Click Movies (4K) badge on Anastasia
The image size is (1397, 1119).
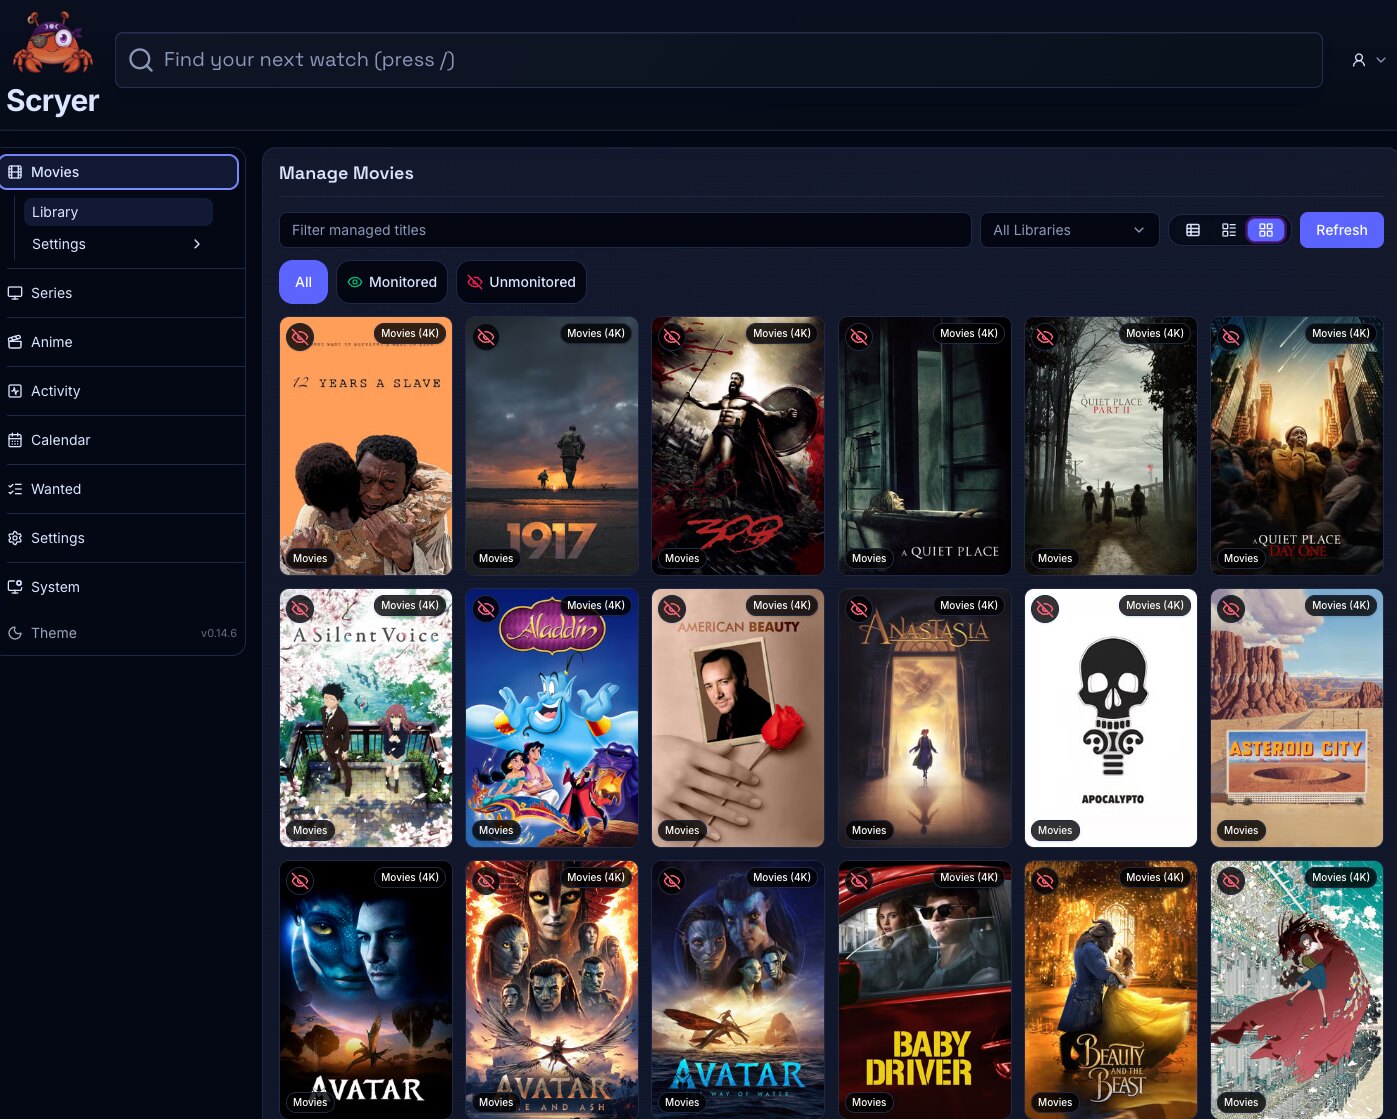(x=969, y=605)
